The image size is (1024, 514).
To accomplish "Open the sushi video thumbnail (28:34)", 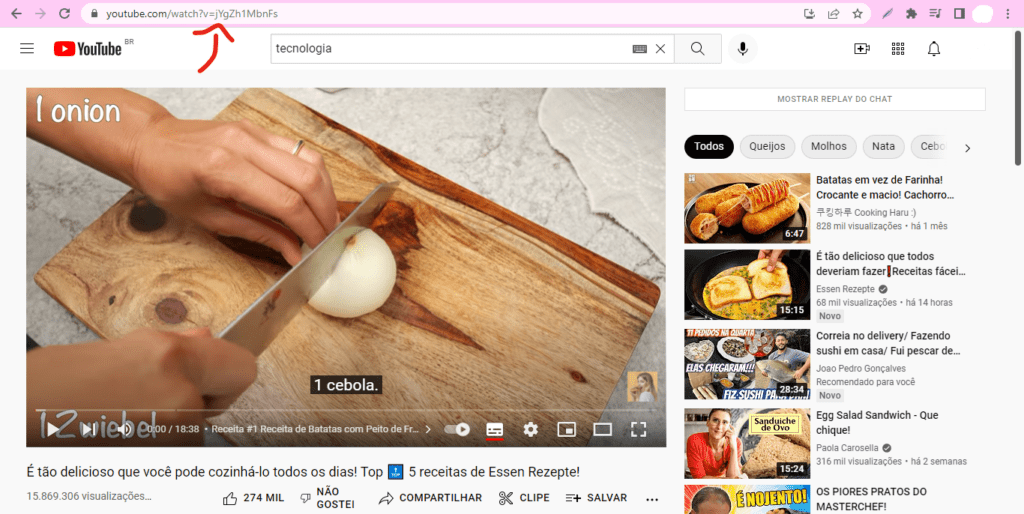I will coord(747,364).
